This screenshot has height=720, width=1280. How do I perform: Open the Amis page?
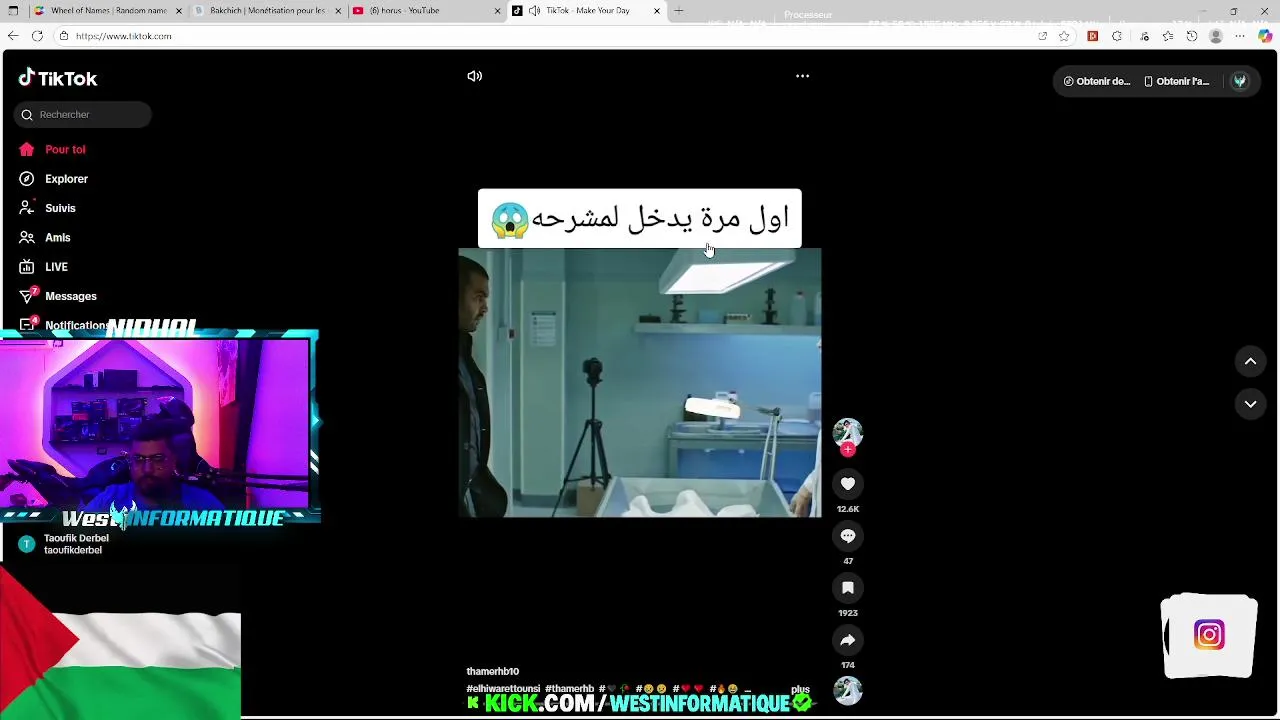coord(57,237)
